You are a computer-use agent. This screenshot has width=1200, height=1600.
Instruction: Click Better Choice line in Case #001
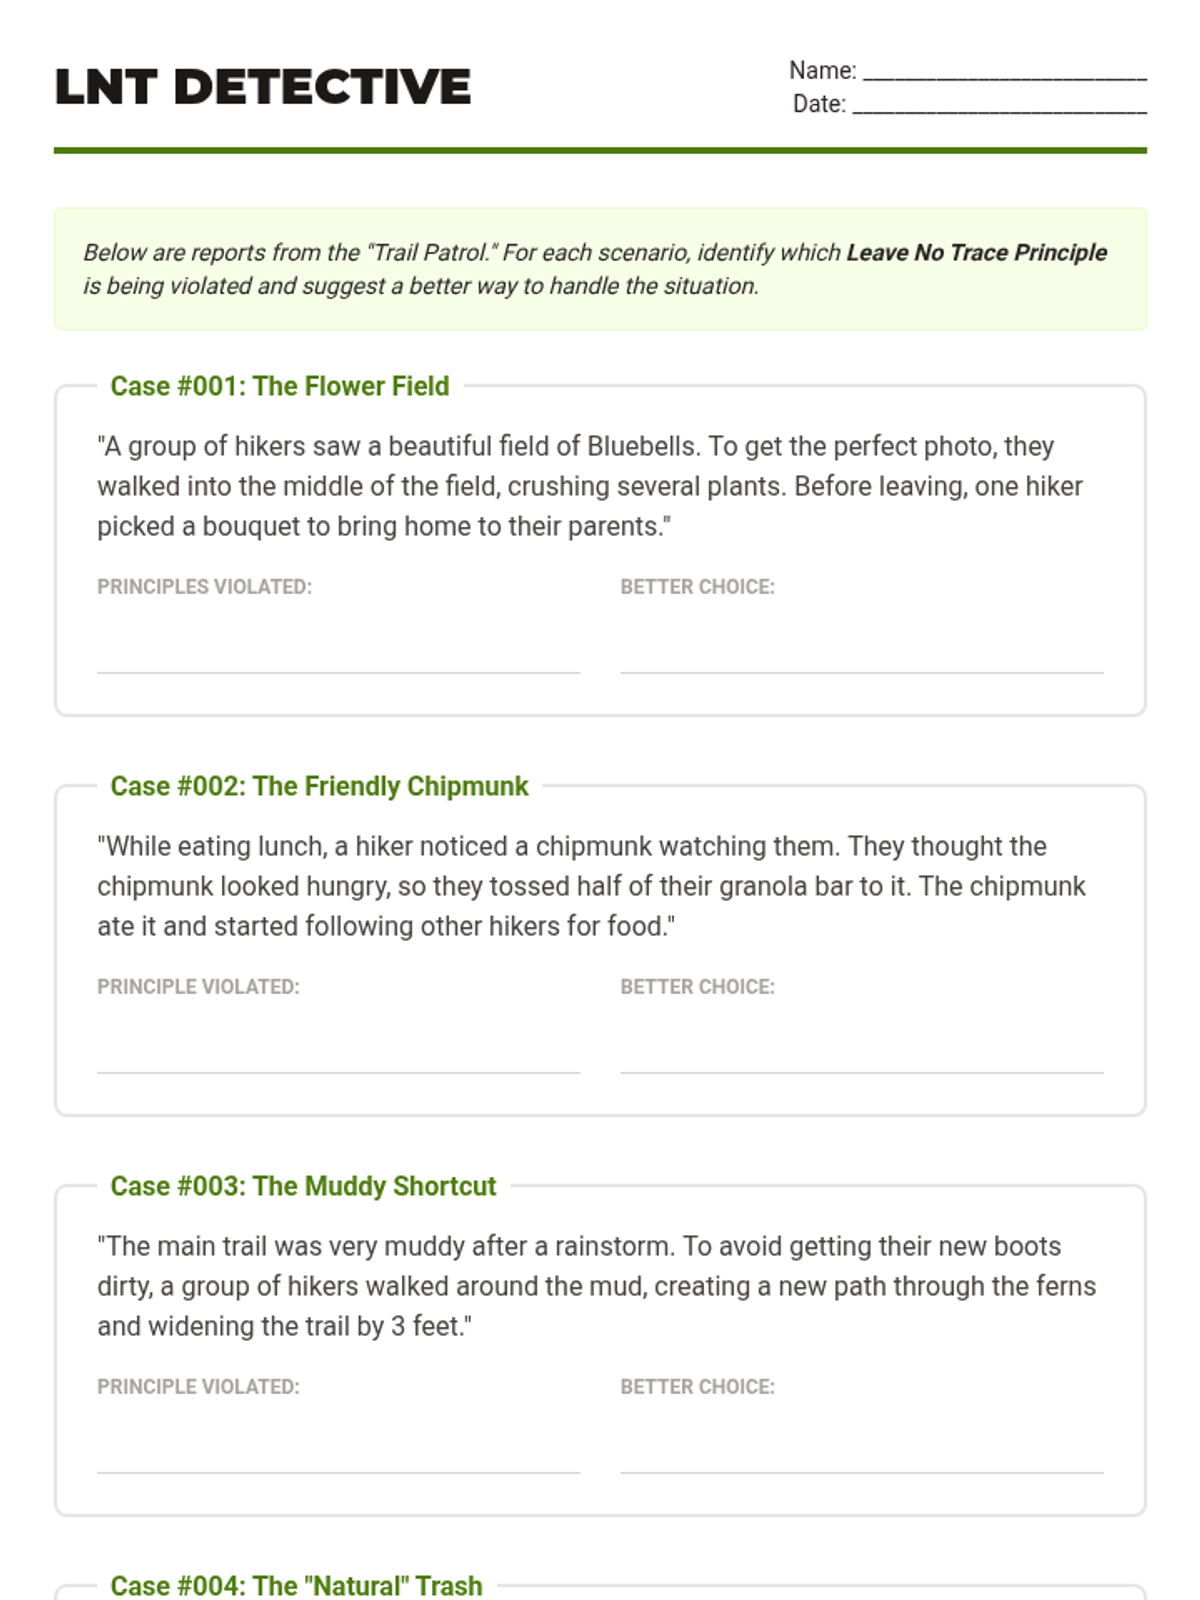(x=861, y=648)
